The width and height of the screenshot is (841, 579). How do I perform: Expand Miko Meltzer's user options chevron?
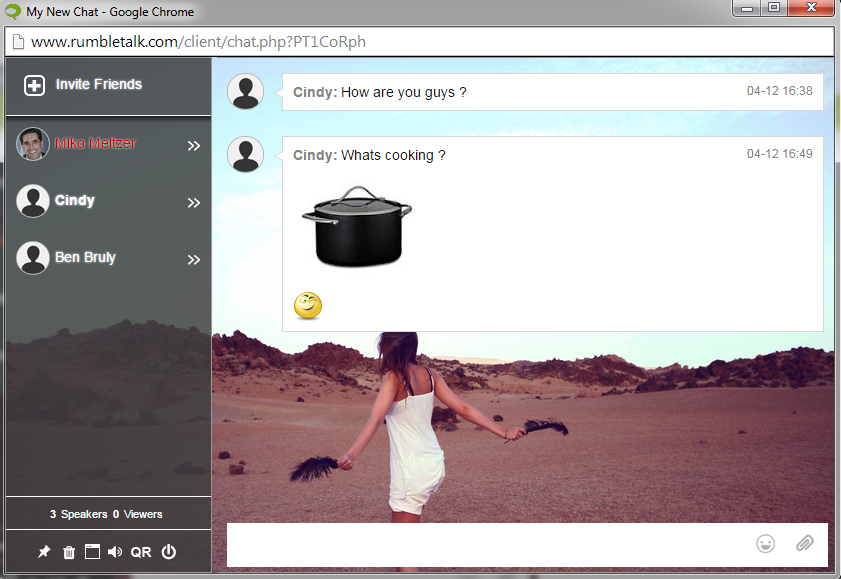(x=193, y=145)
